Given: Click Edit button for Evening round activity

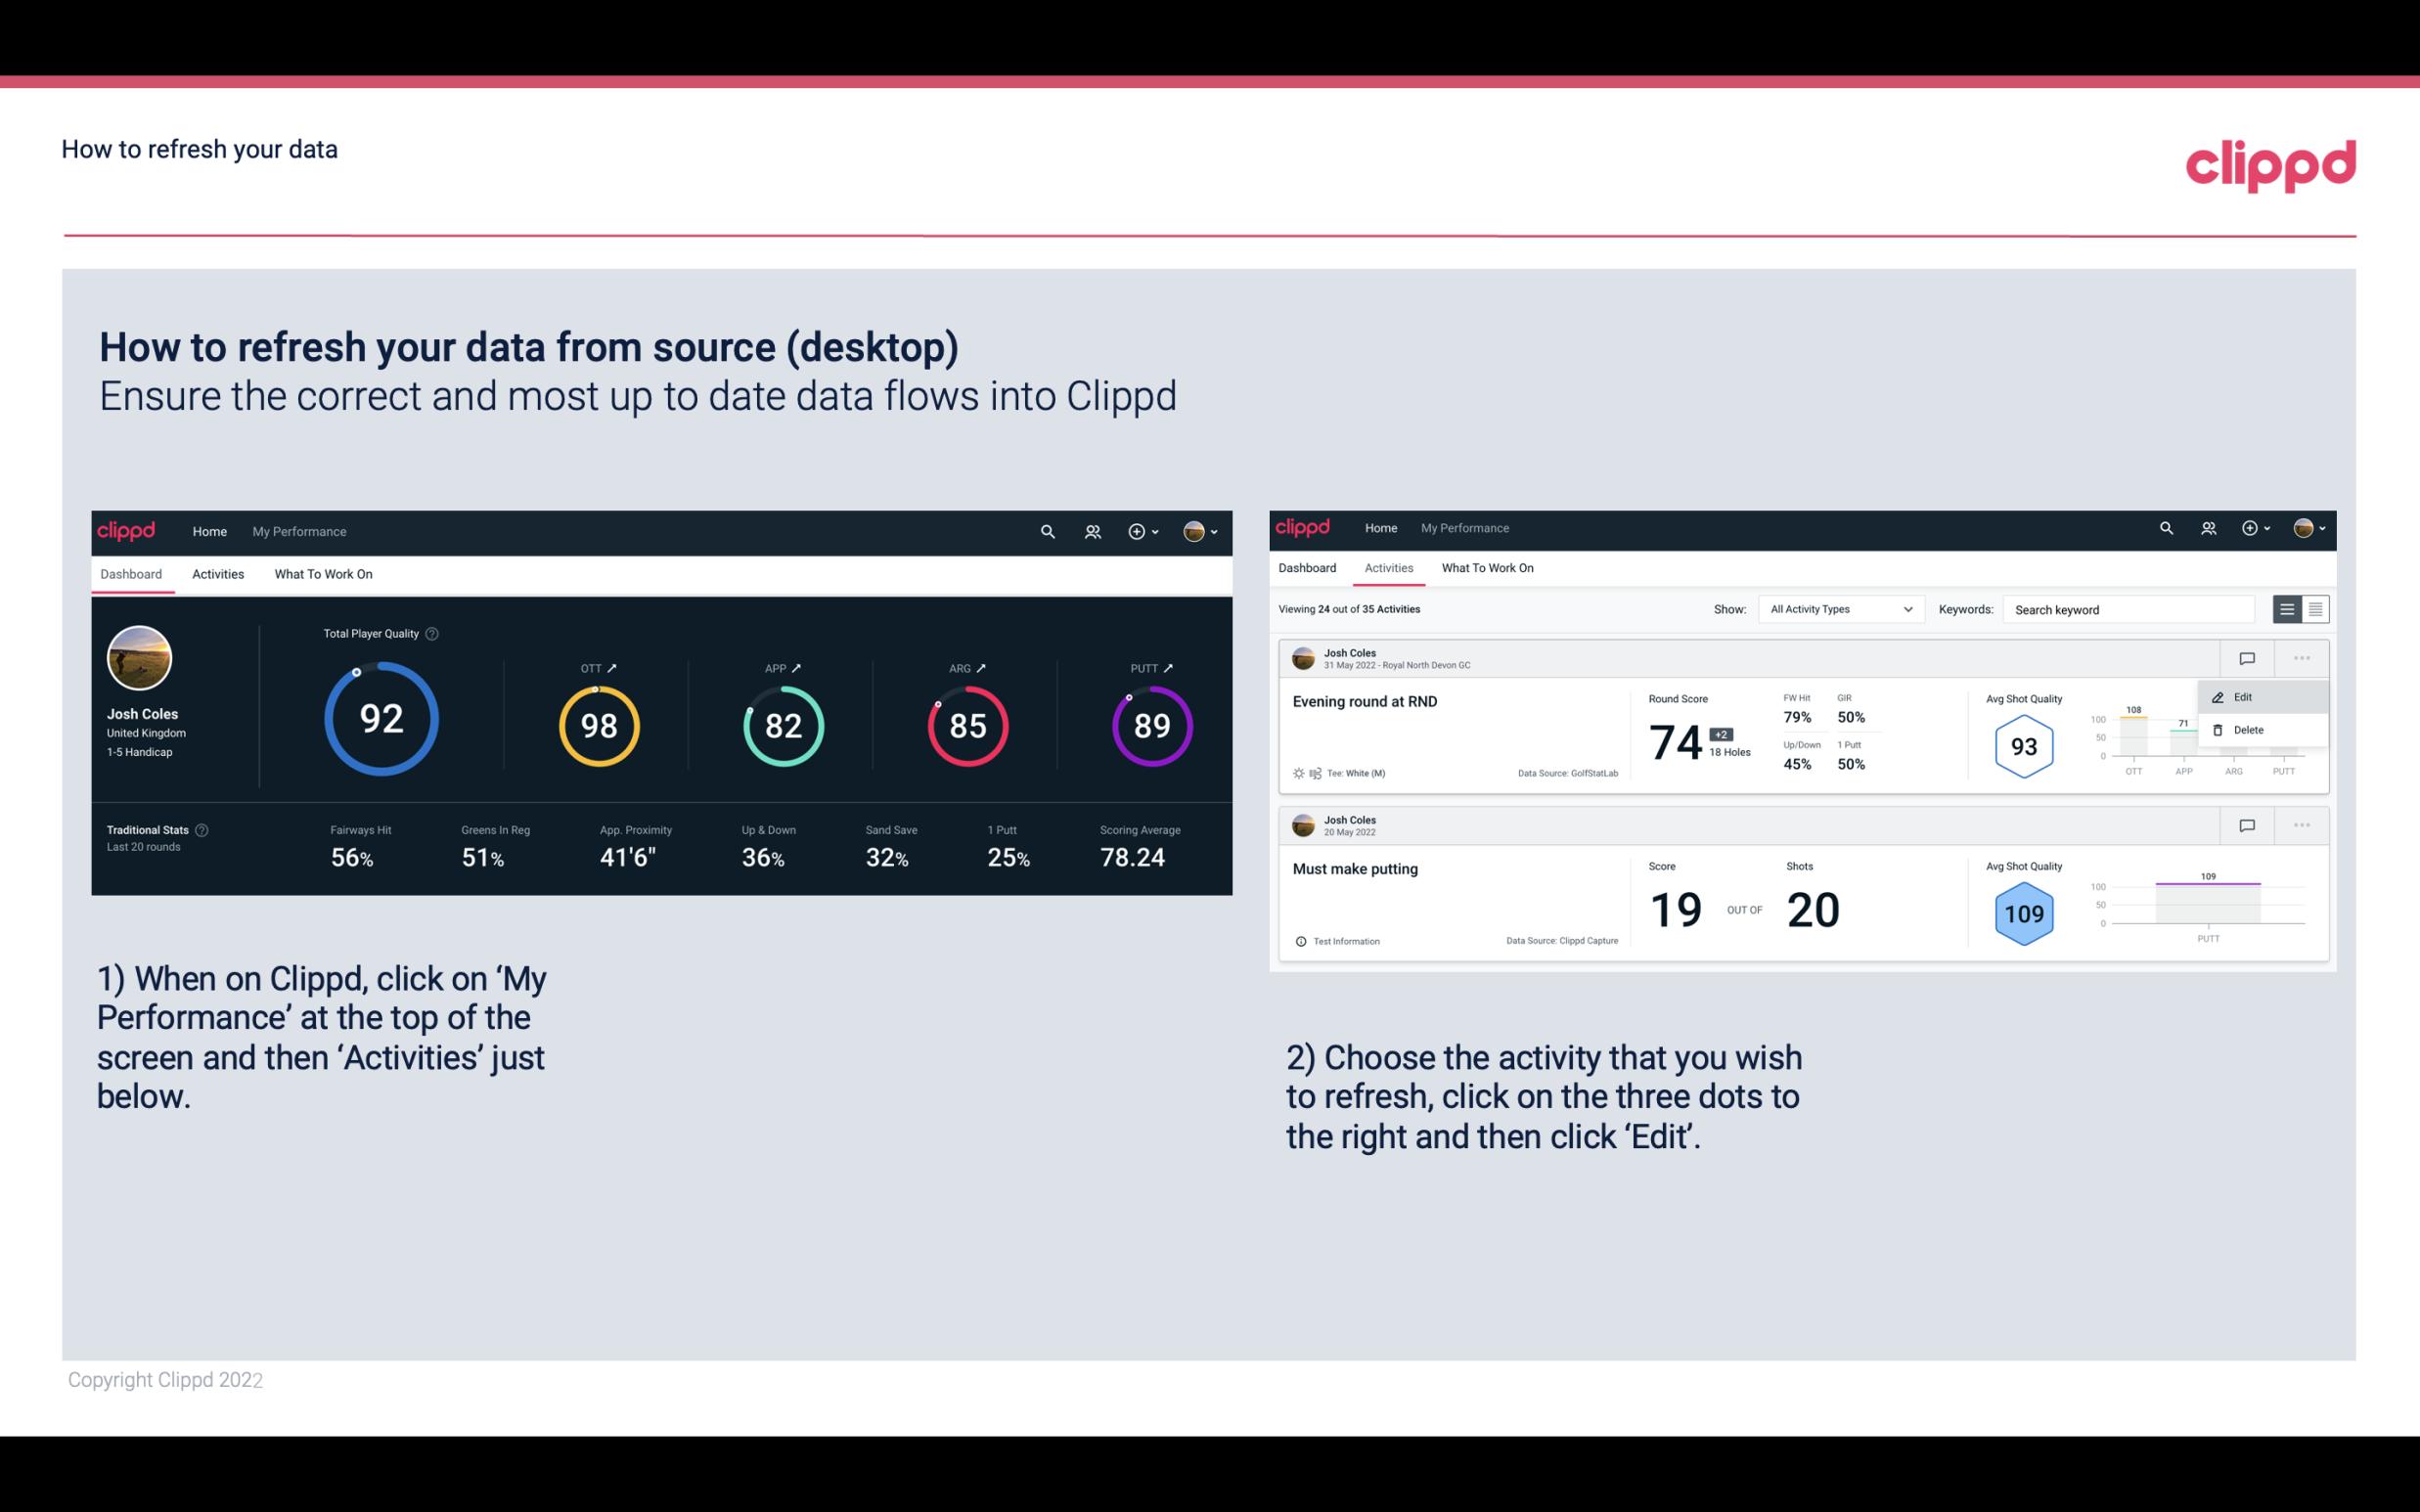Looking at the screenshot, I should pyautogui.click(x=2248, y=696).
